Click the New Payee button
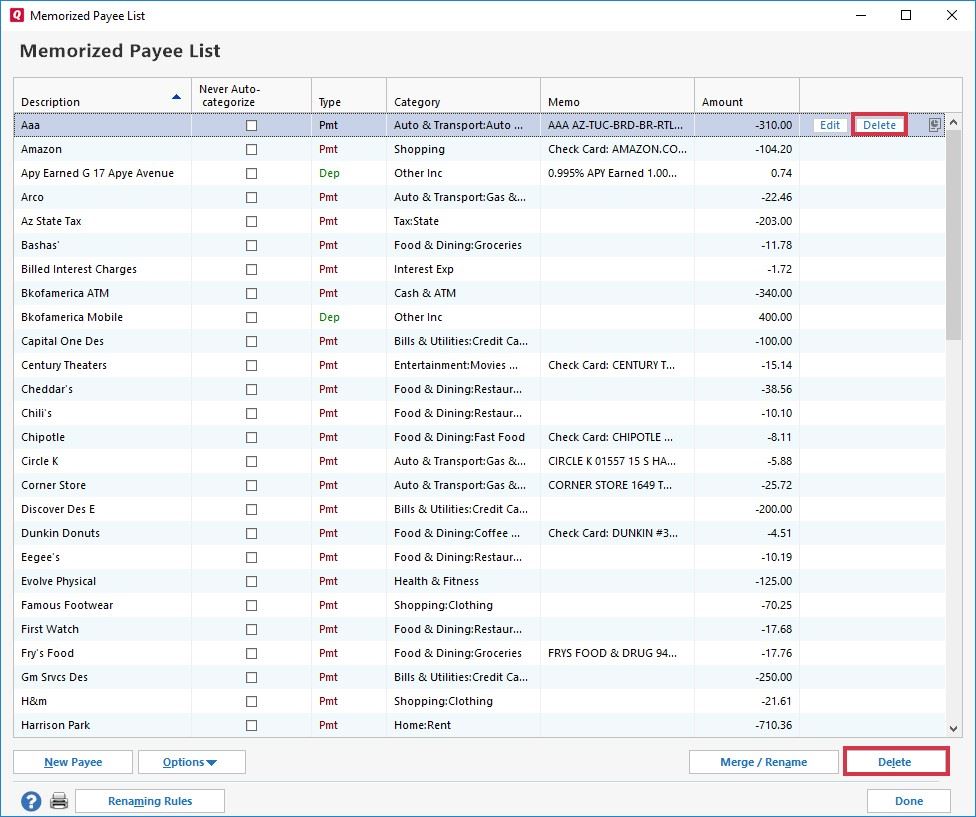This screenshot has height=817, width=976. point(72,762)
